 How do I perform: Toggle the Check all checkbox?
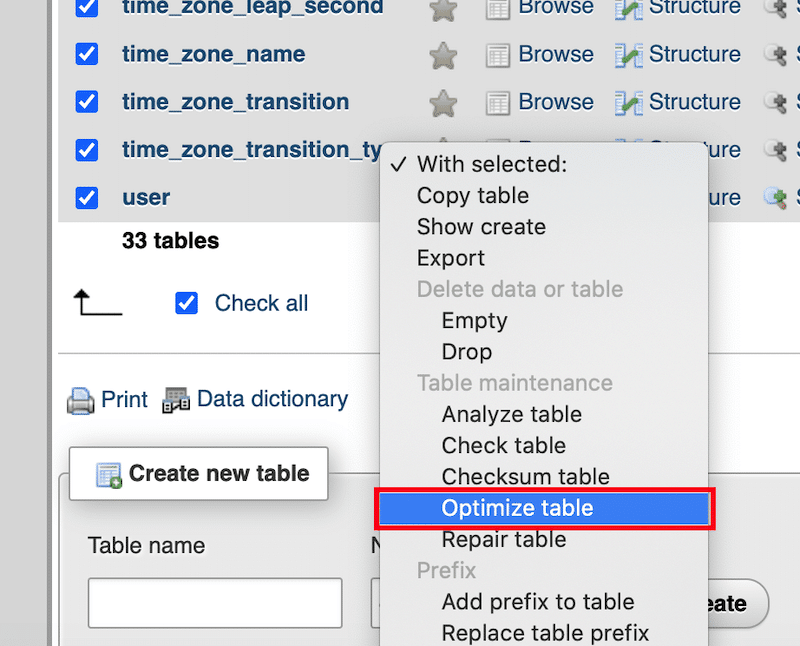click(186, 302)
